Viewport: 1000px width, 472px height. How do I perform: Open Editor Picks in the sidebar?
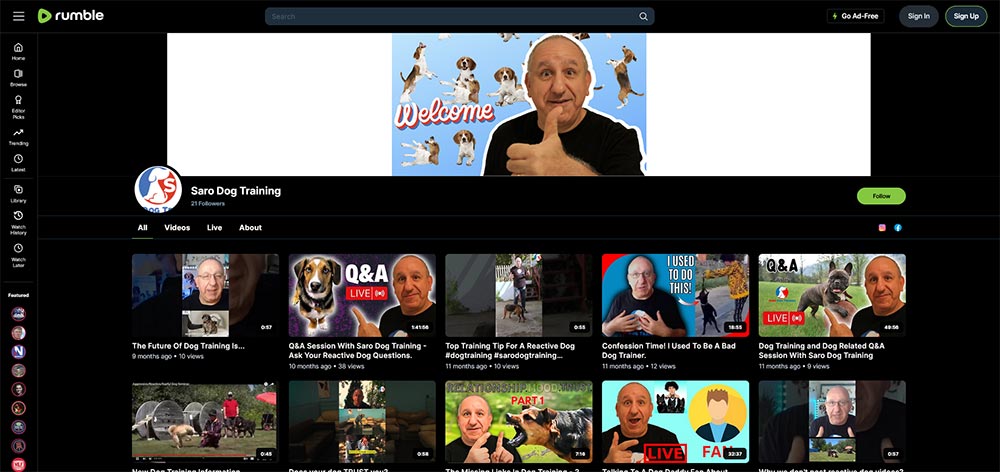(x=18, y=107)
